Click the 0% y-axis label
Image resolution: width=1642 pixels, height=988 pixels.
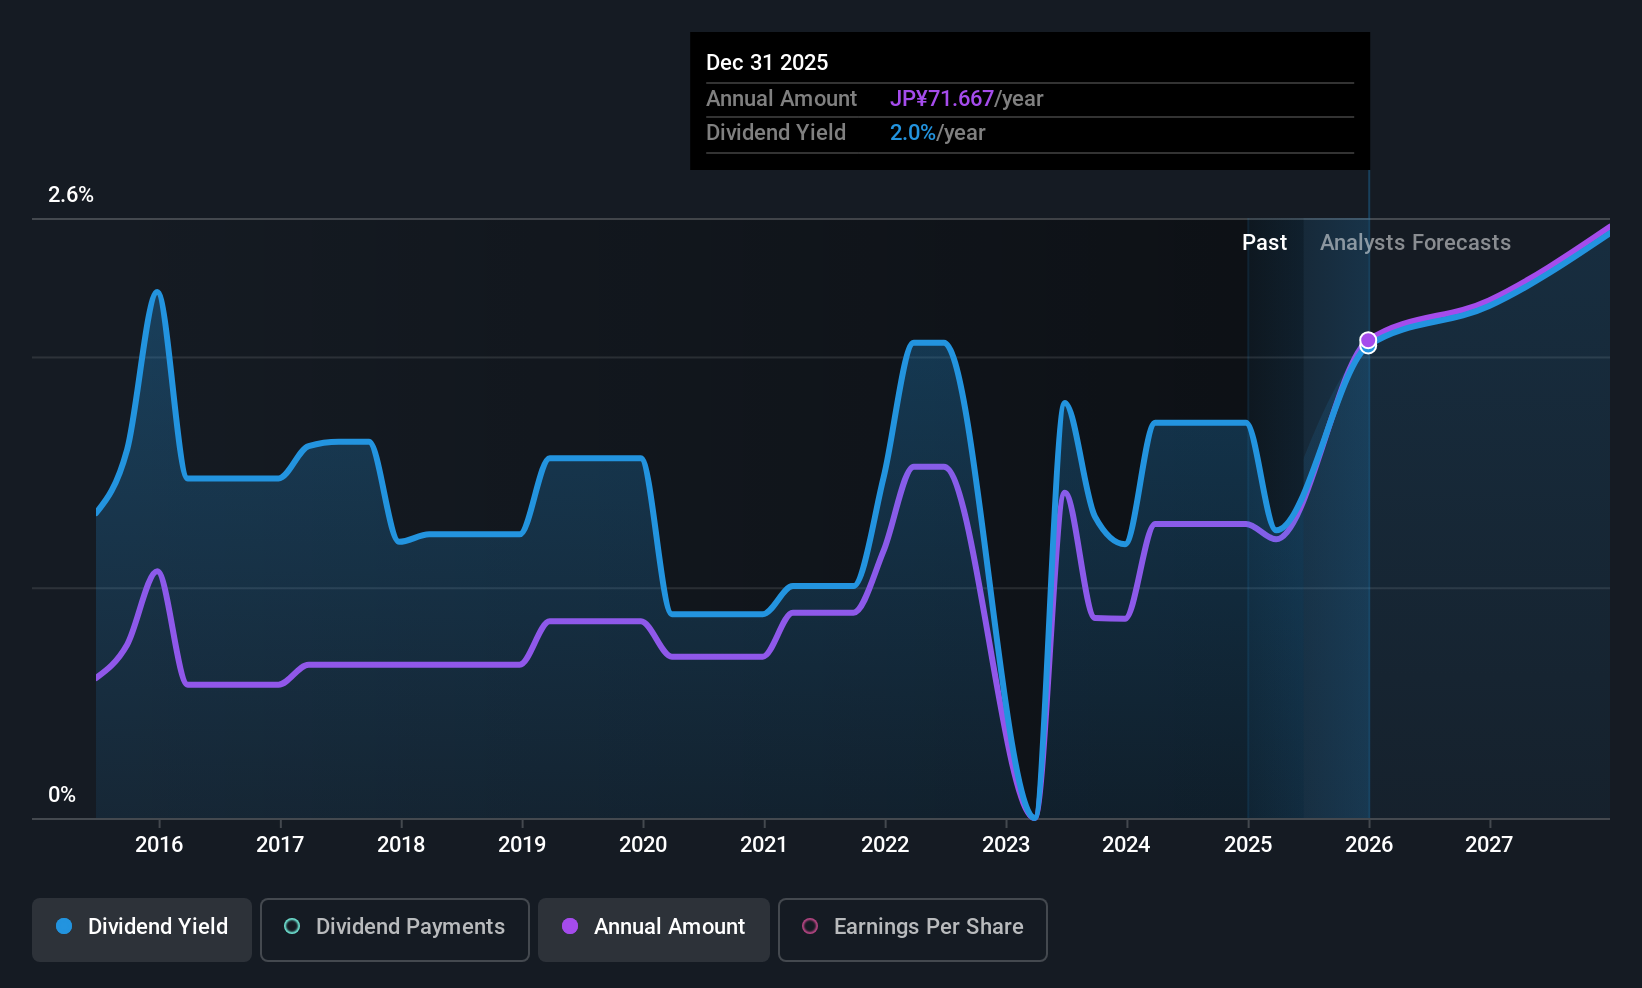coord(62,794)
